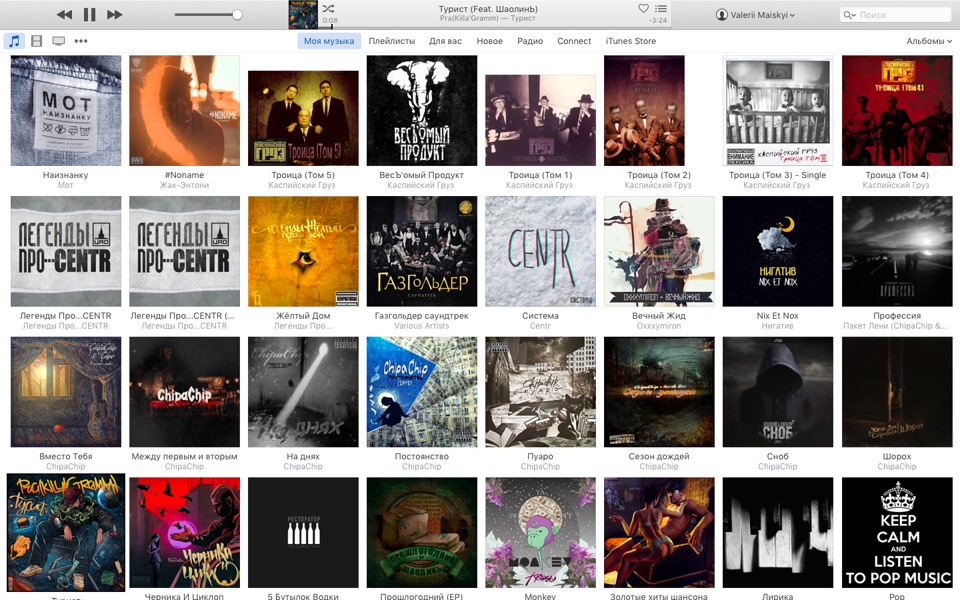The image size is (960, 600).
Task: Open the Keep Calm Pop album cover
Action: [897, 533]
